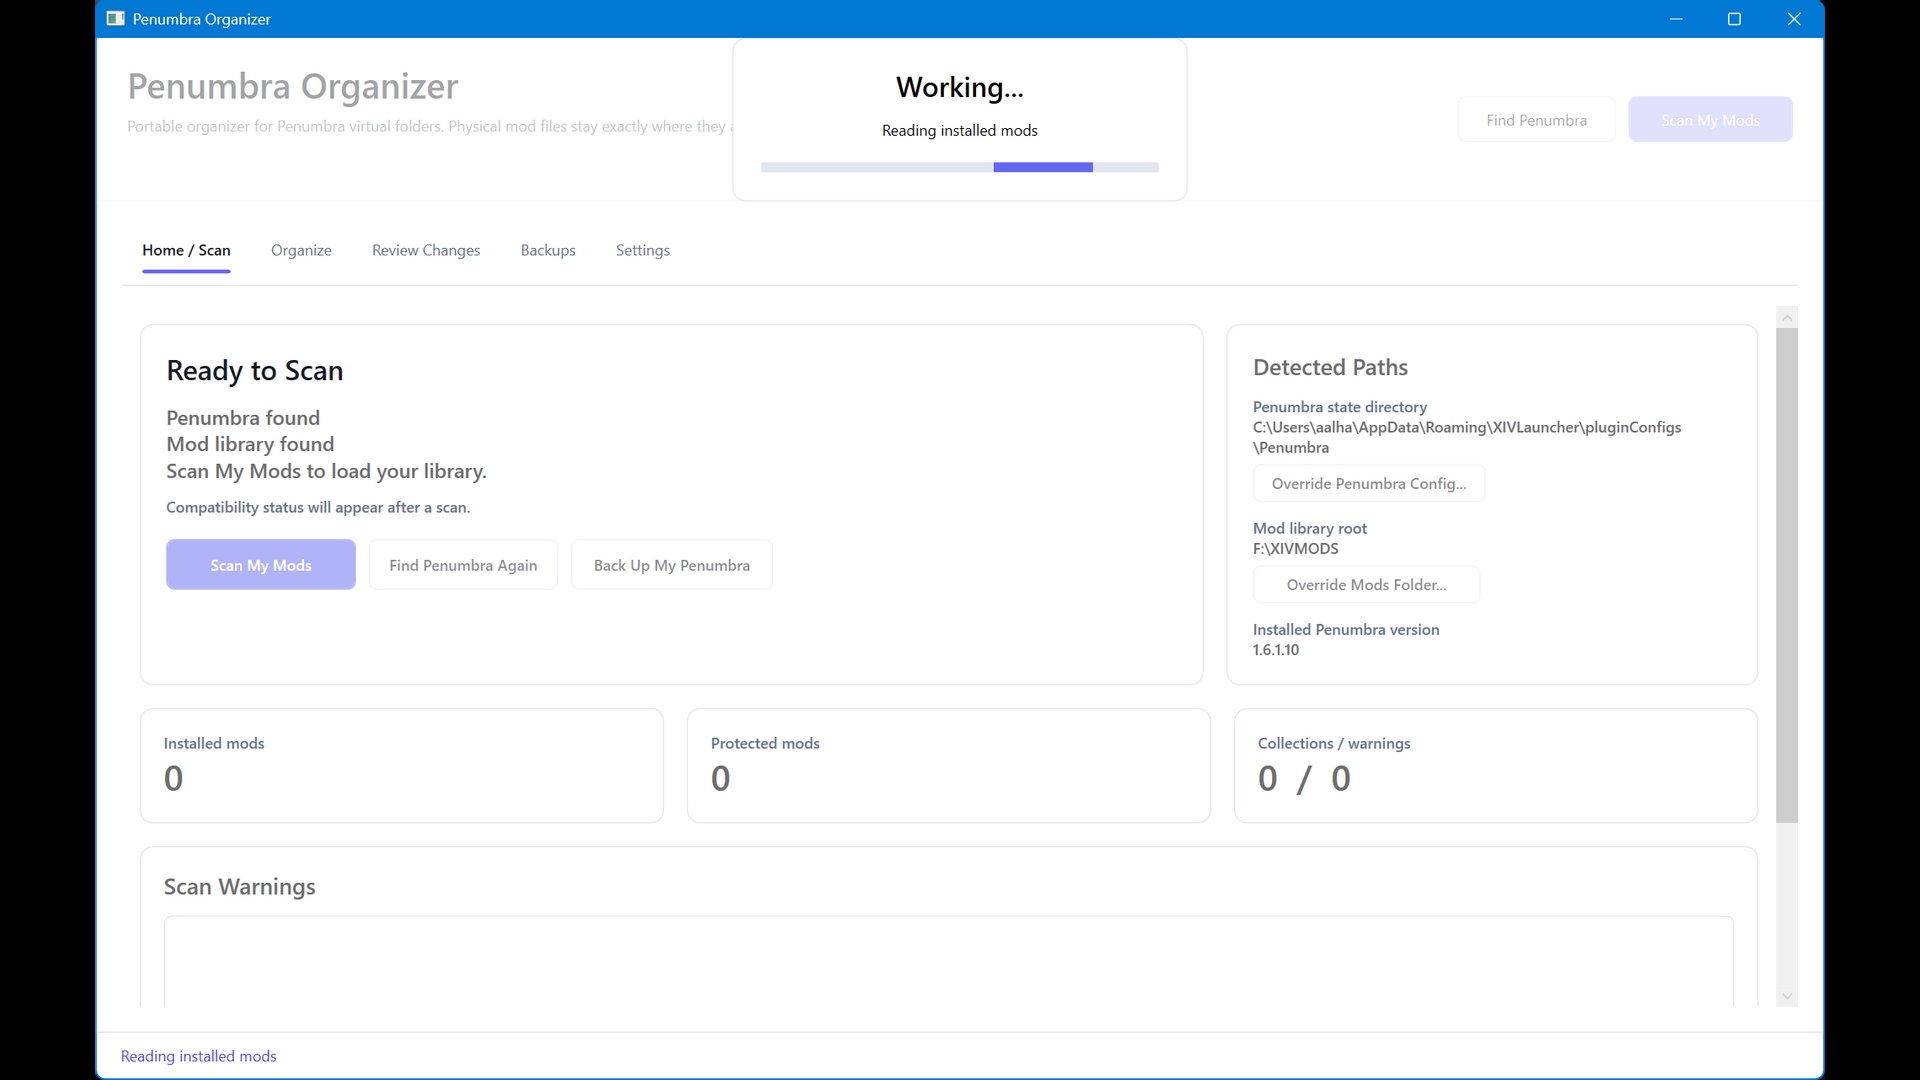The height and width of the screenshot is (1080, 1920).
Task: Click Override Mods Folder... button
Action: click(x=1366, y=585)
